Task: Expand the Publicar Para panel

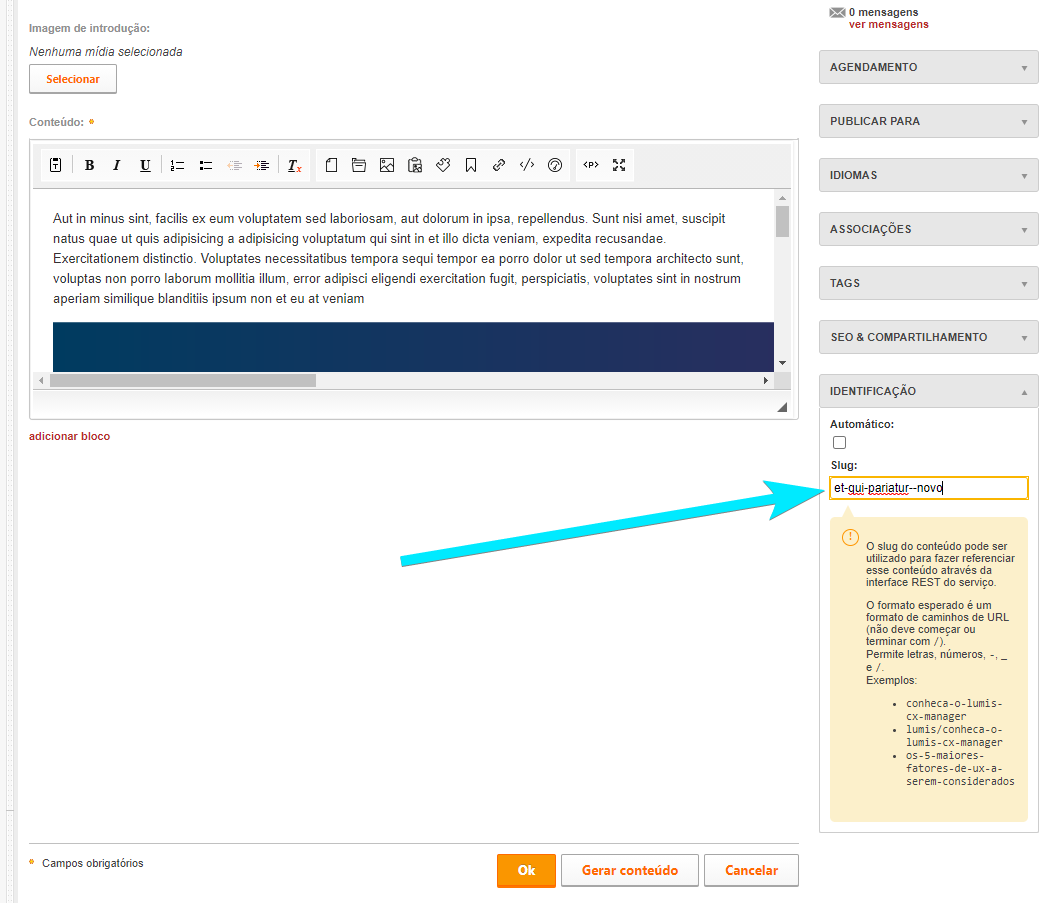Action: pyautogui.click(x=928, y=121)
